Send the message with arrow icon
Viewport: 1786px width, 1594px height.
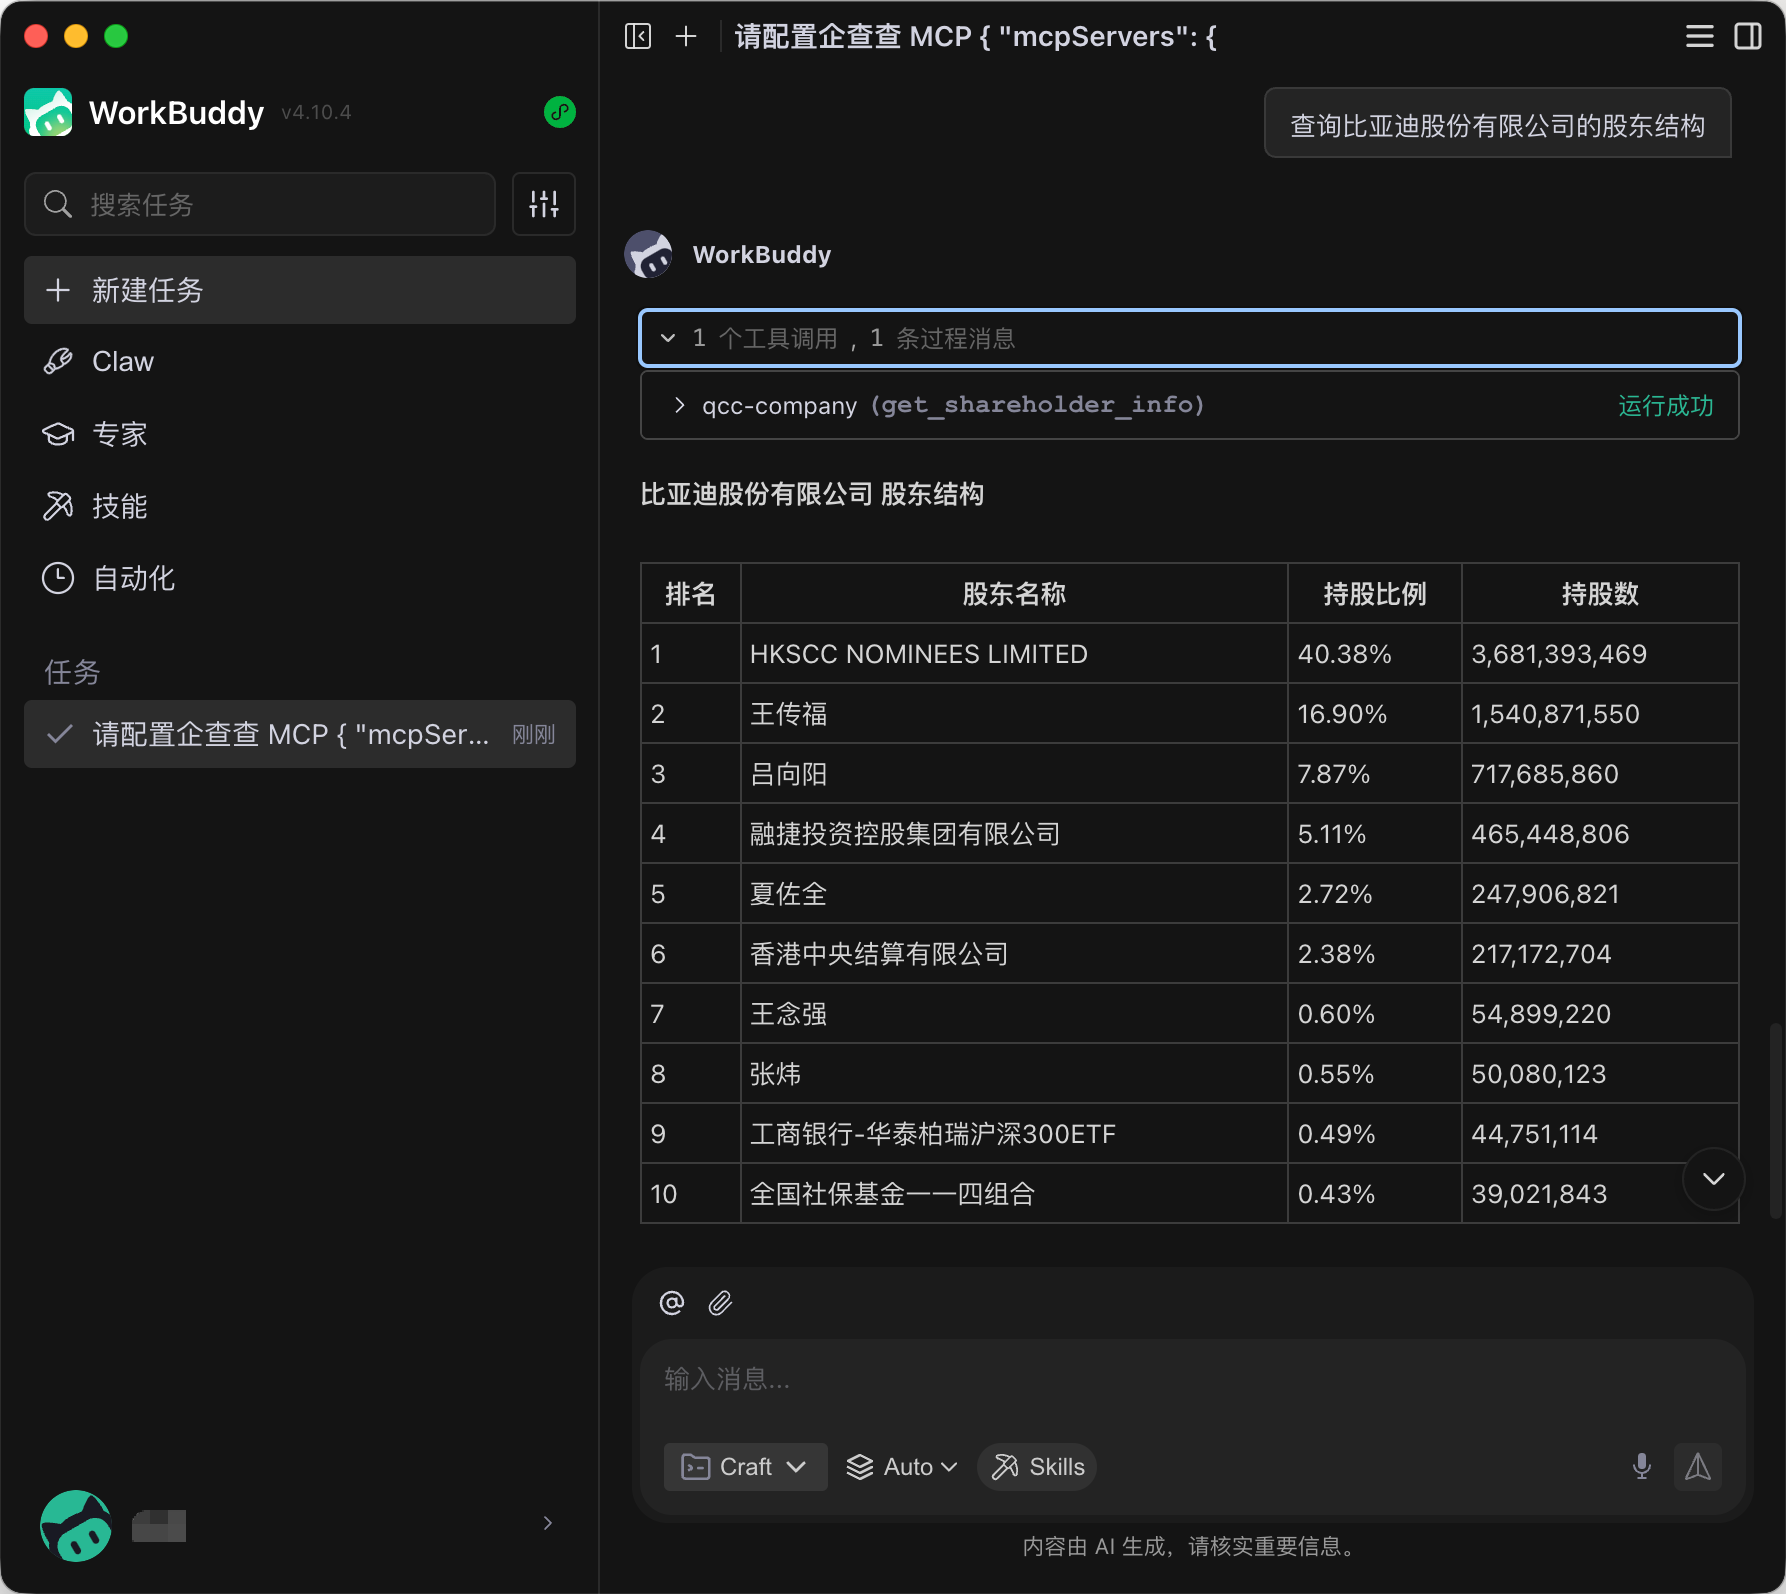[1698, 1467]
